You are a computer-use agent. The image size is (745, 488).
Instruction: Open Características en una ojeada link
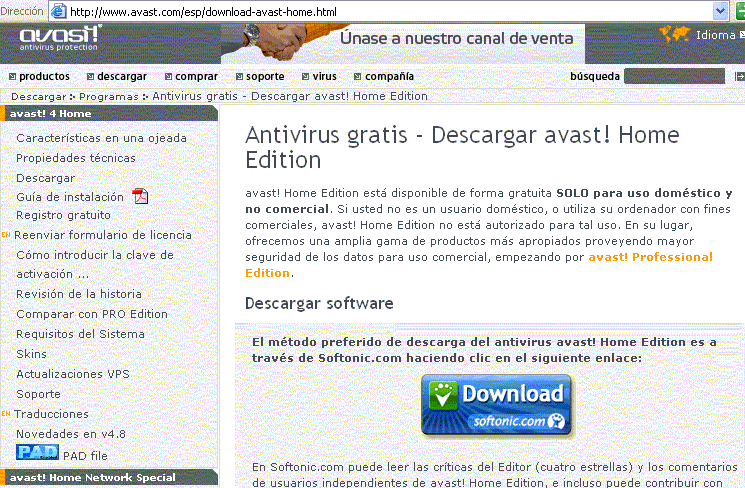point(101,138)
